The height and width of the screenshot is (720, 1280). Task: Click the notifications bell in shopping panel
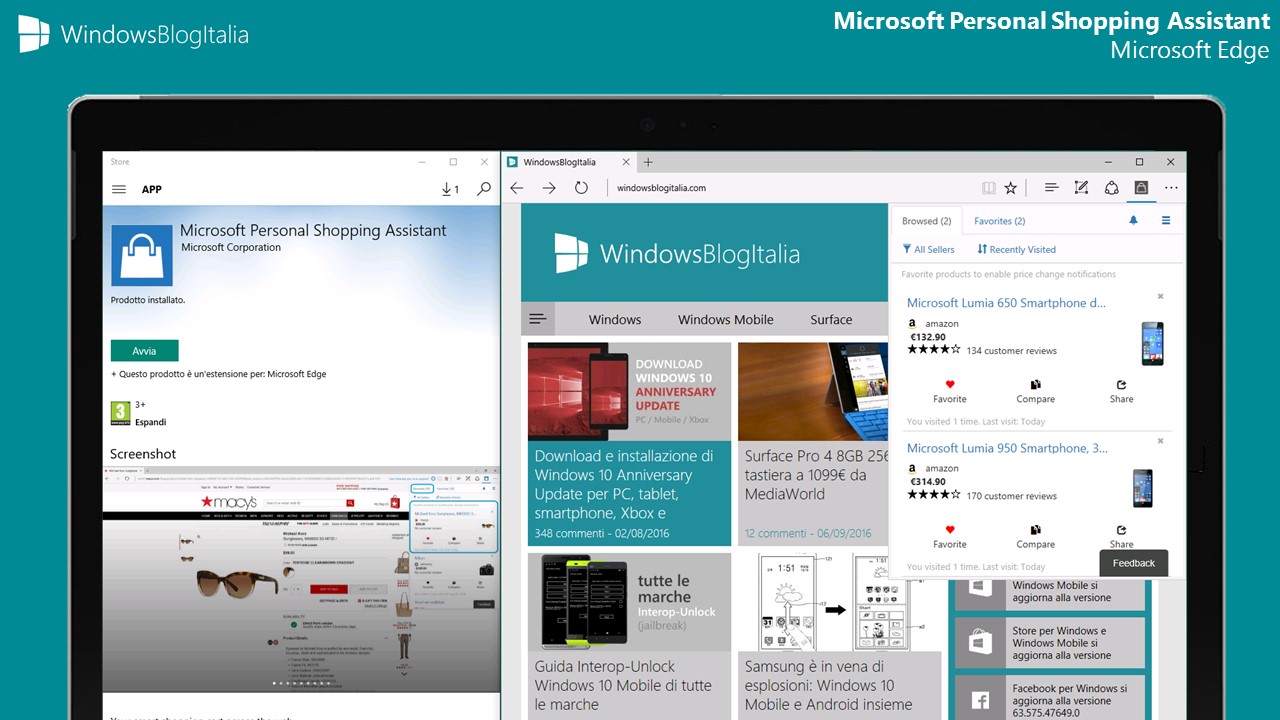tap(1134, 221)
